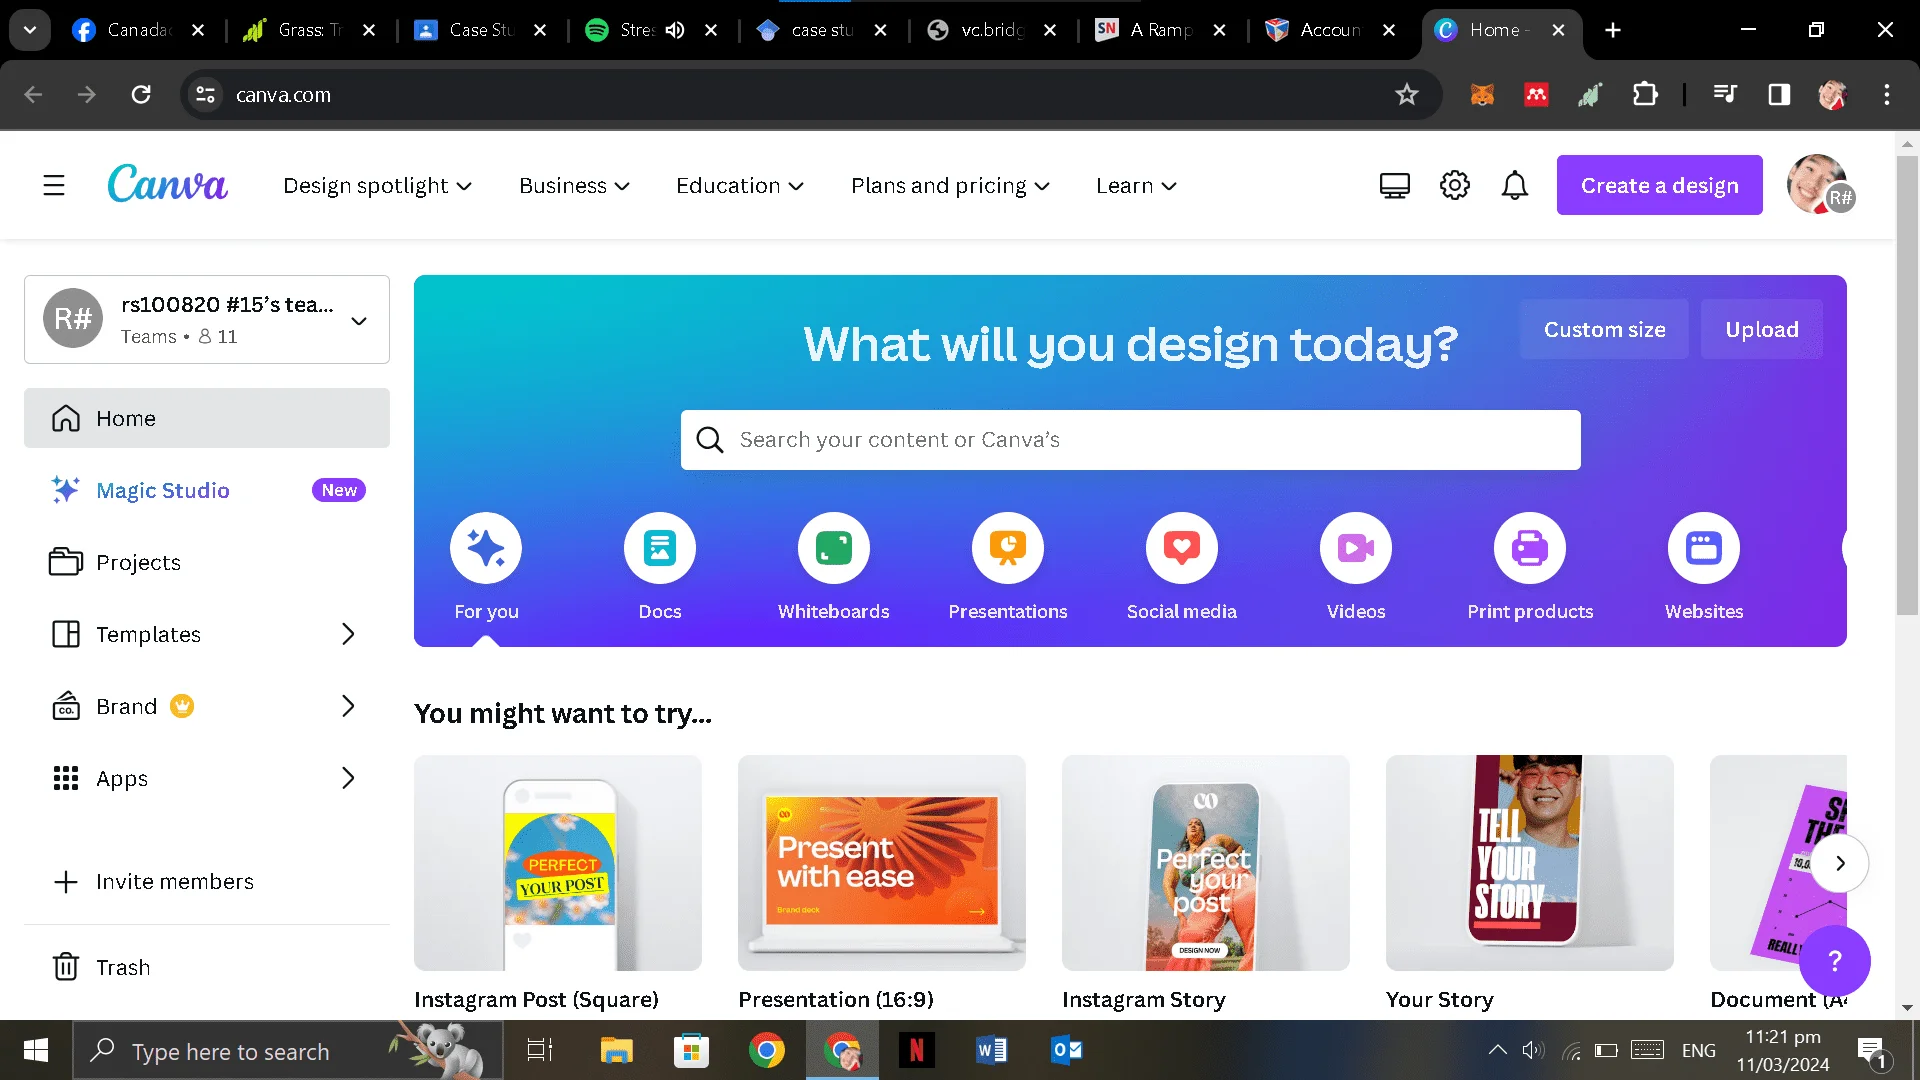Screen dimensions: 1920x1080
Task: Open the hamburger menu next to Canva logo
Action: 54,185
